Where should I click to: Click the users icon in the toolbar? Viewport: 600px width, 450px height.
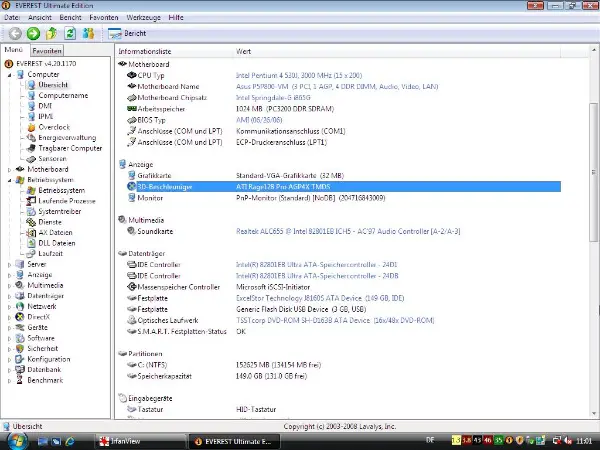tap(87, 33)
